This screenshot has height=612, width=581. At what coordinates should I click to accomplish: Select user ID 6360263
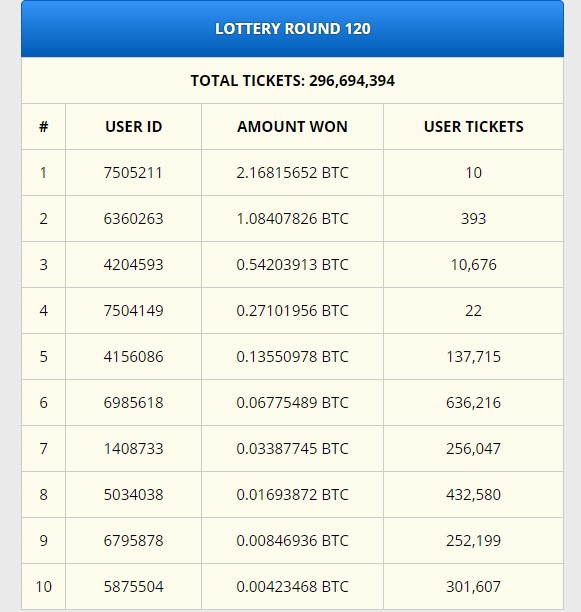pyautogui.click(x=133, y=219)
